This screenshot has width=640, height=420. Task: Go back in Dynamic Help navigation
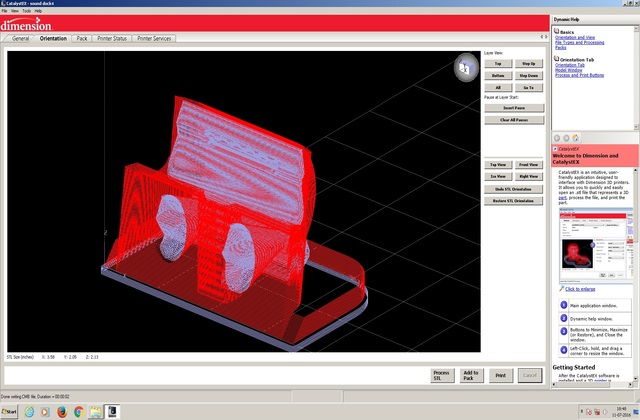click(x=557, y=138)
